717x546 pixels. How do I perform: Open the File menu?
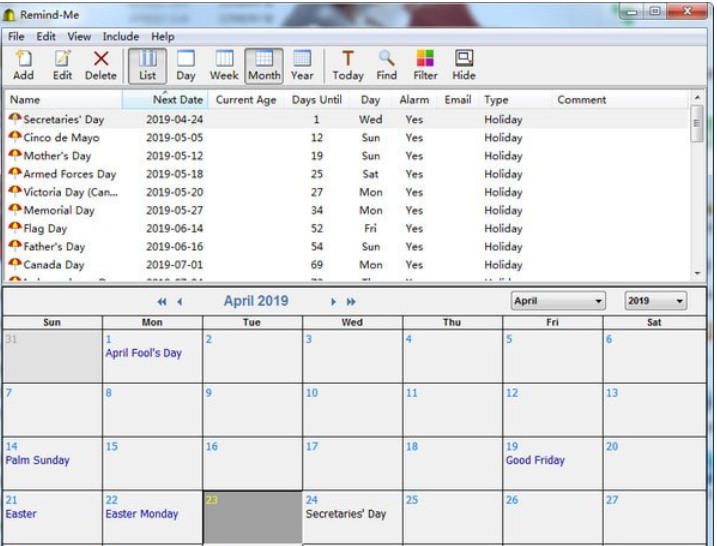coord(17,36)
